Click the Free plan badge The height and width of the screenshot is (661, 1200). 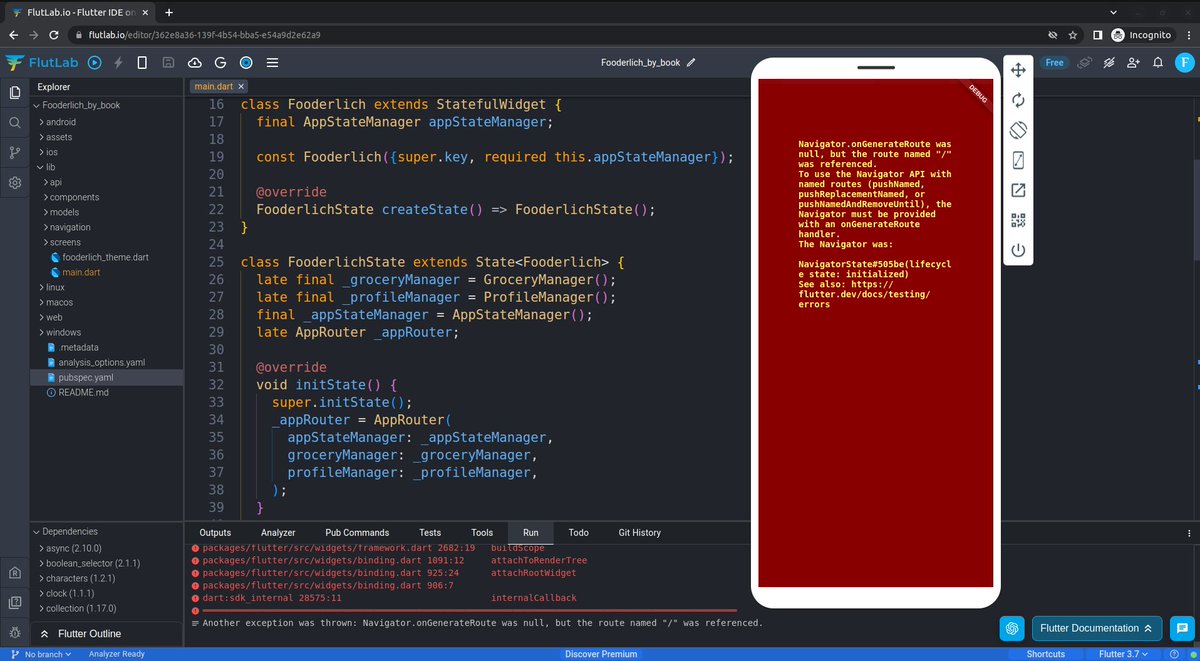pyautogui.click(x=1054, y=62)
